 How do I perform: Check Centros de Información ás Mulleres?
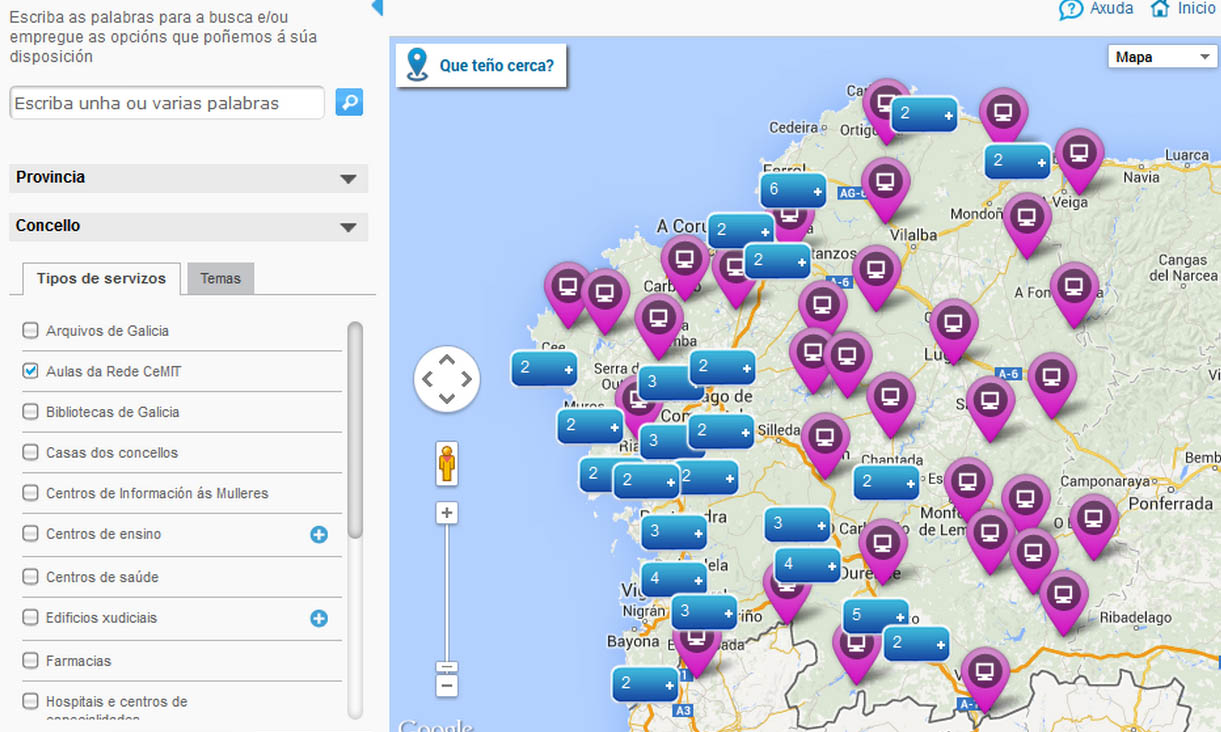point(30,493)
